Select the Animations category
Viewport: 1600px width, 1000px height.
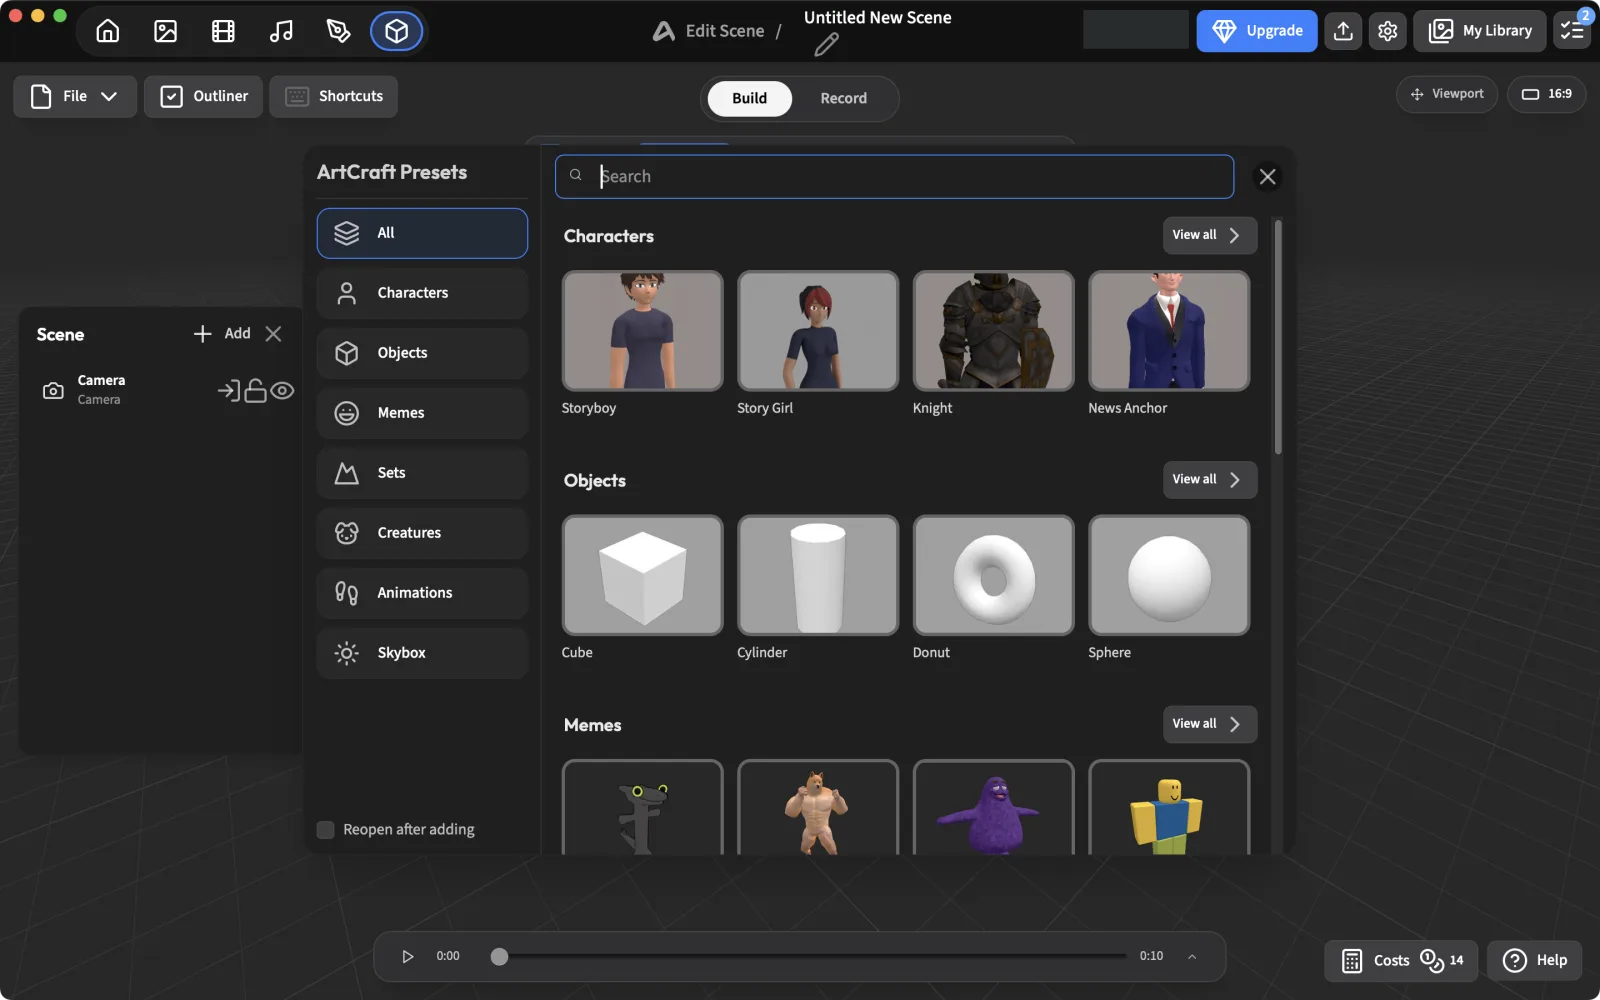(422, 593)
